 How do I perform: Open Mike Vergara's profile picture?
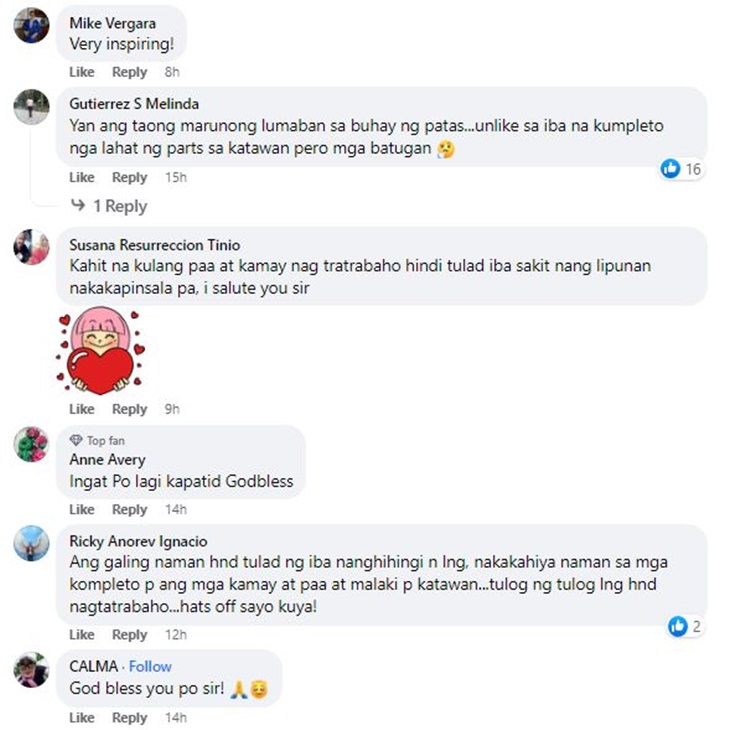coord(31,25)
